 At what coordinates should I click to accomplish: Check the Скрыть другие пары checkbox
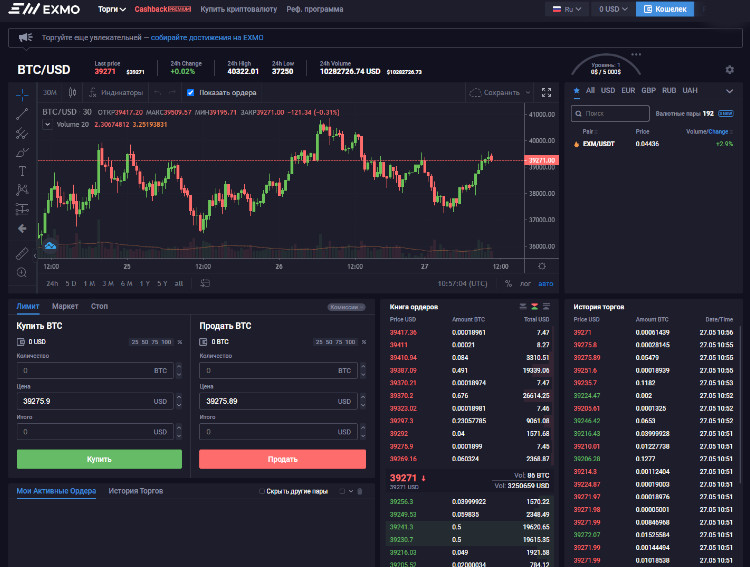tap(262, 492)
